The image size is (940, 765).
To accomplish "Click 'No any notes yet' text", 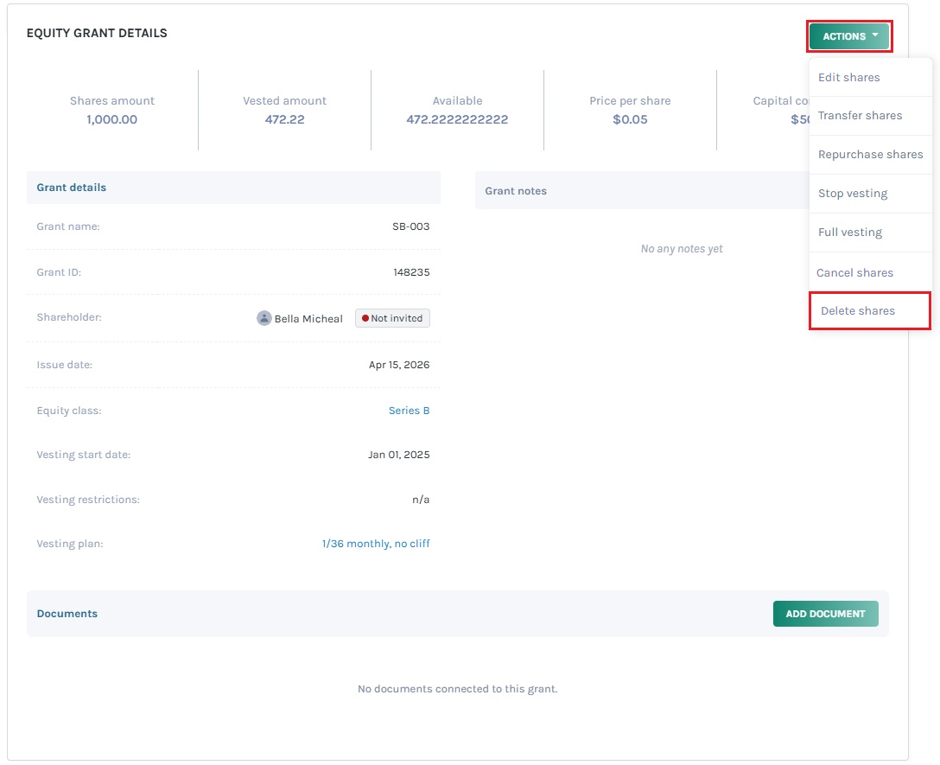I will pyautogui.click(x=682, y=249).
